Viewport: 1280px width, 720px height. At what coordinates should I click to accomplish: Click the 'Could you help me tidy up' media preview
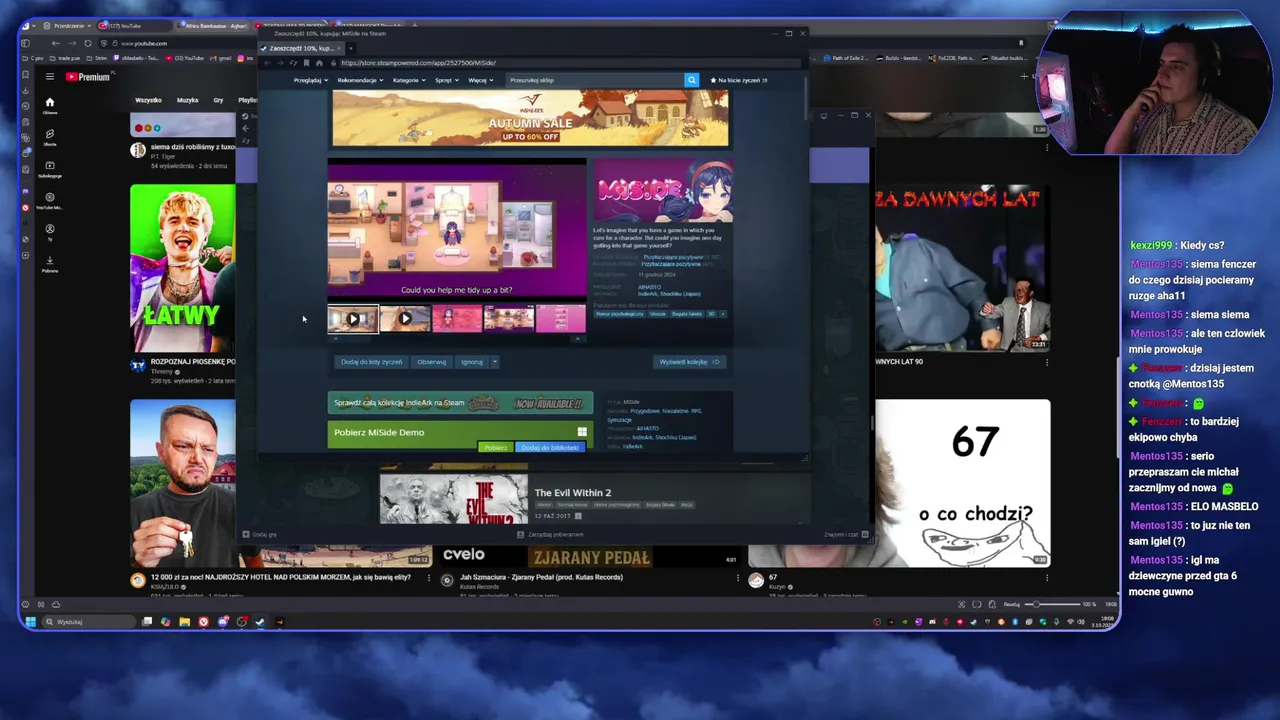(x=457, y=230)
